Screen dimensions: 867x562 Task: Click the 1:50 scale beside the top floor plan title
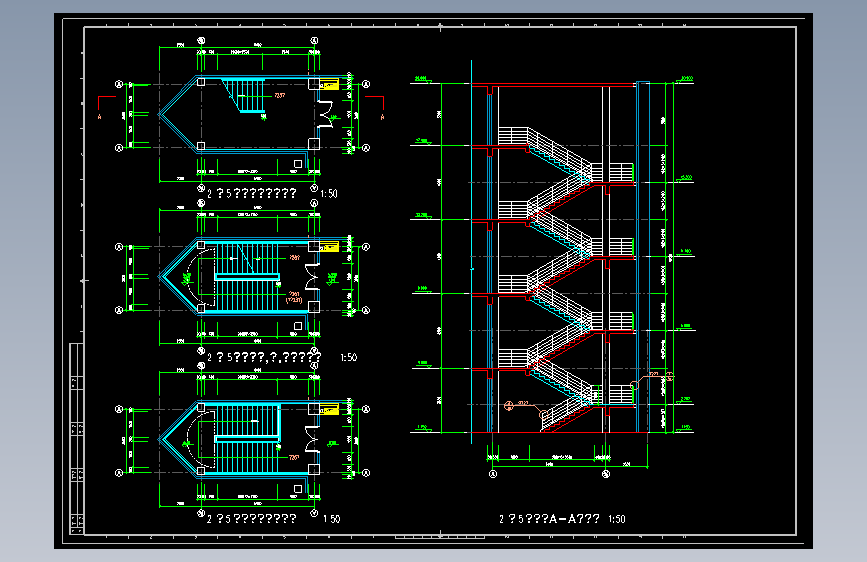click(x=328, y=194)
